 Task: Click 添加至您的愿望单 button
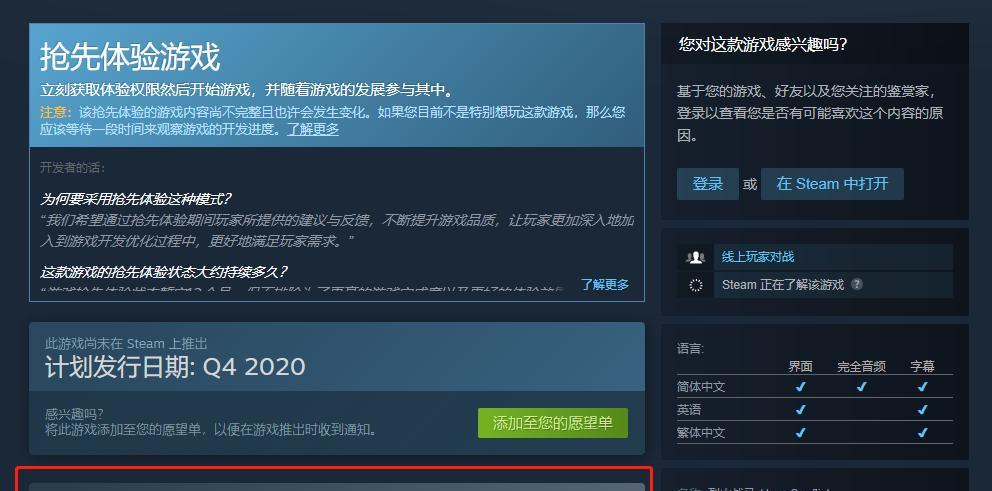552,423
